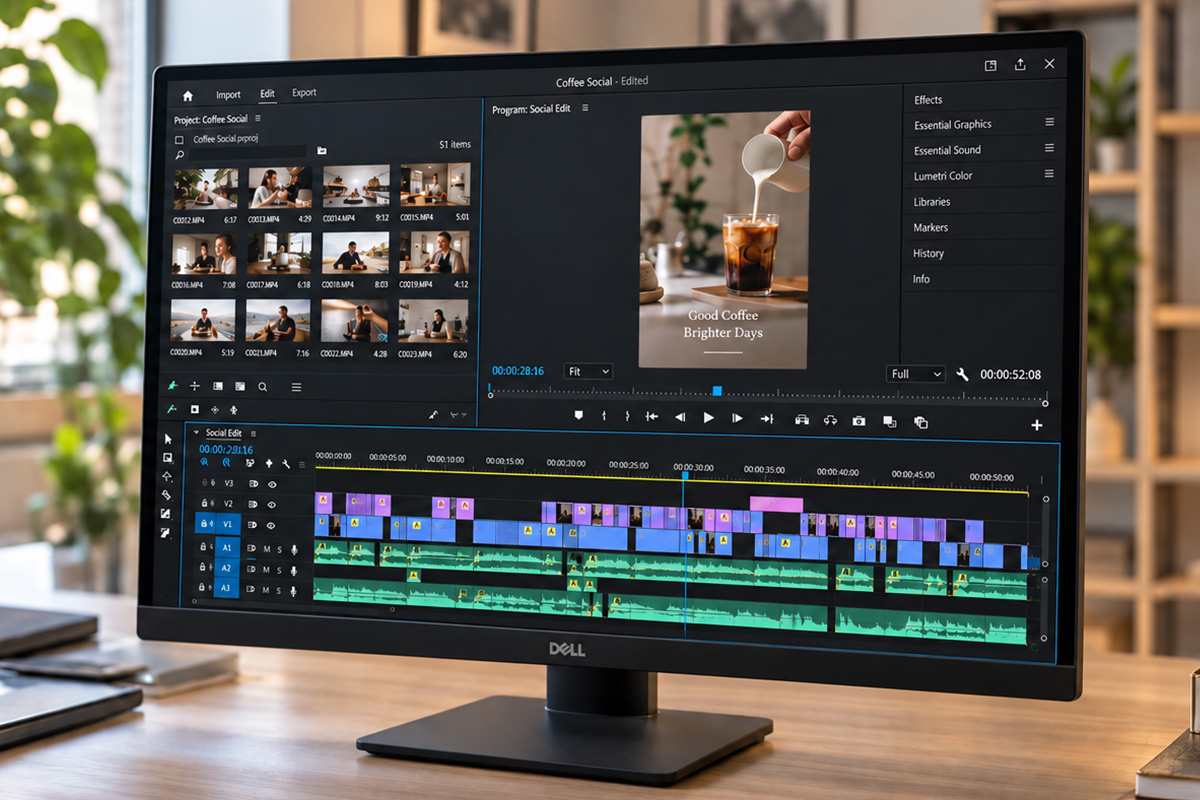Open the Fit zoom level dropdown
Image resolution: width=1200 pixels, height=800 pixels.
tap(588, 371)
